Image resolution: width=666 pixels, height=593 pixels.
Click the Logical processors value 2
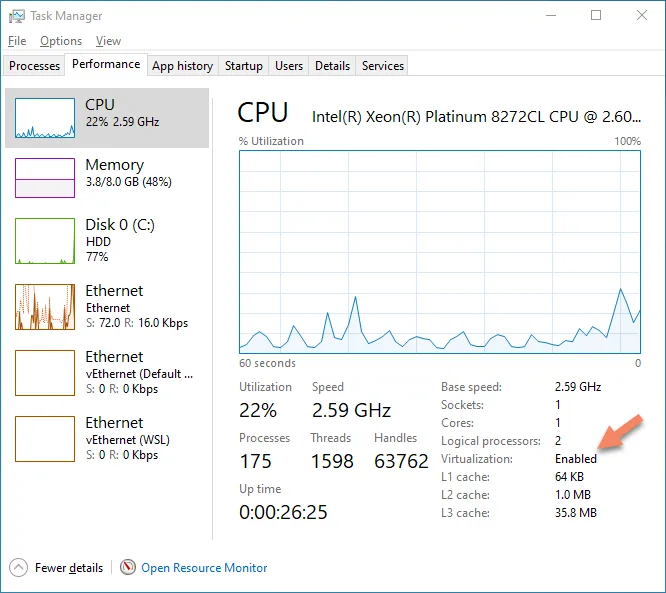(x=558, y=441)
